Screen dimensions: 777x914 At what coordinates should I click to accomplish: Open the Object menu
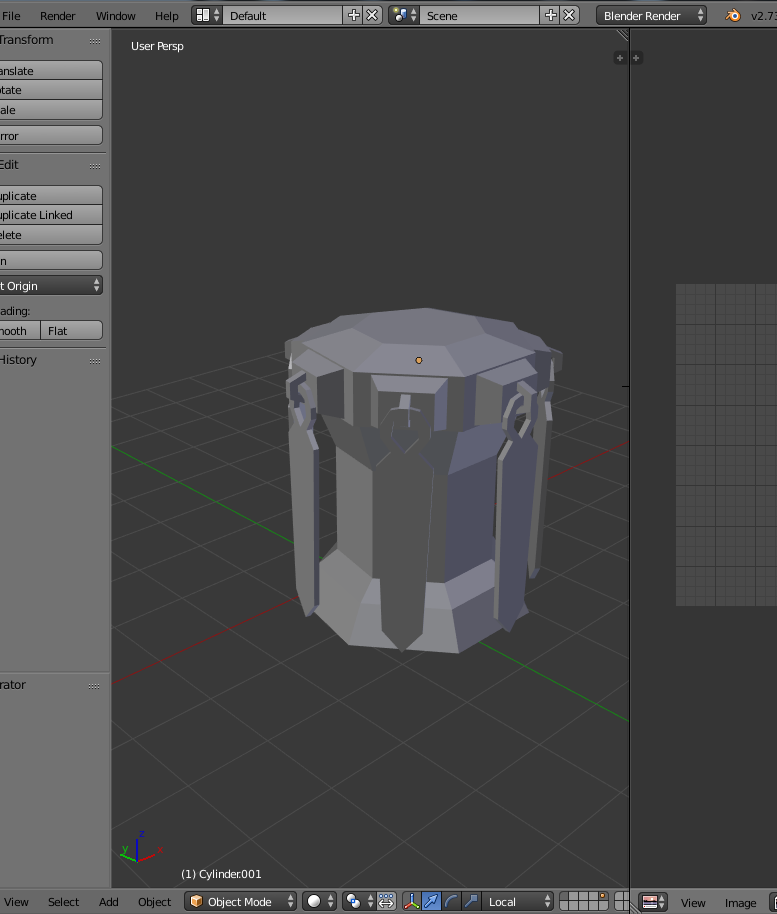154,902
